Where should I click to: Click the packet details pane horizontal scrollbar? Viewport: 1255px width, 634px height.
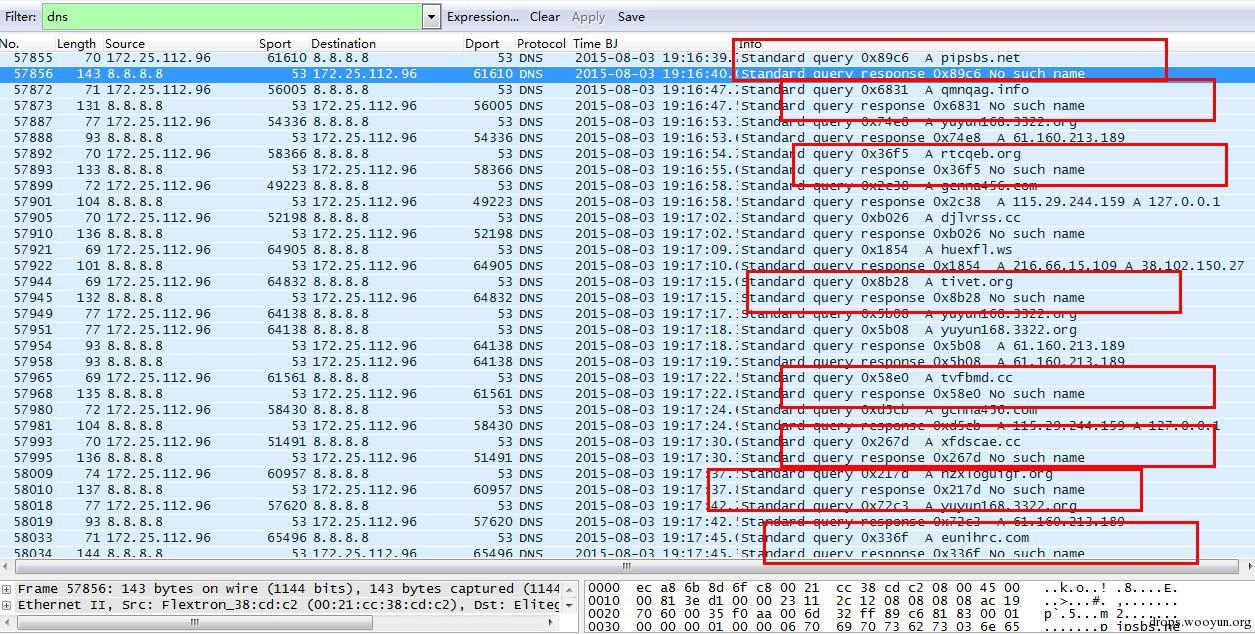tap(190, 622)
